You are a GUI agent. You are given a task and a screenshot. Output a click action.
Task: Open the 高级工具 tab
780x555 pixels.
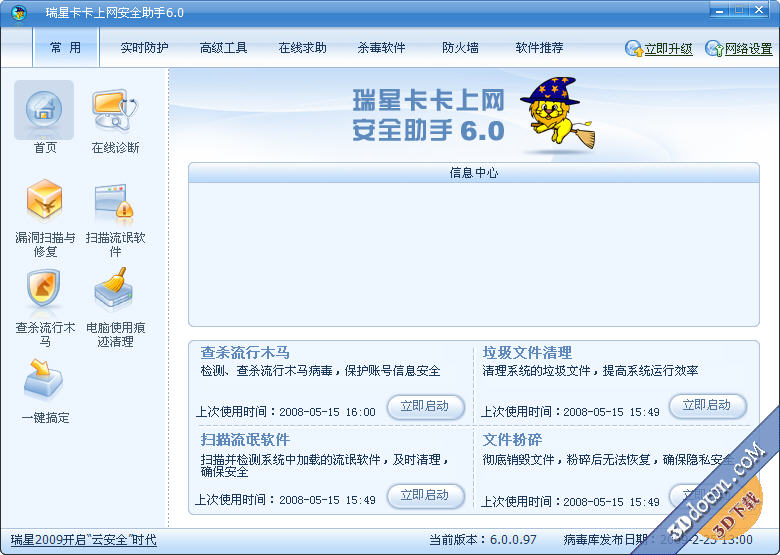[x=223, y=48]
